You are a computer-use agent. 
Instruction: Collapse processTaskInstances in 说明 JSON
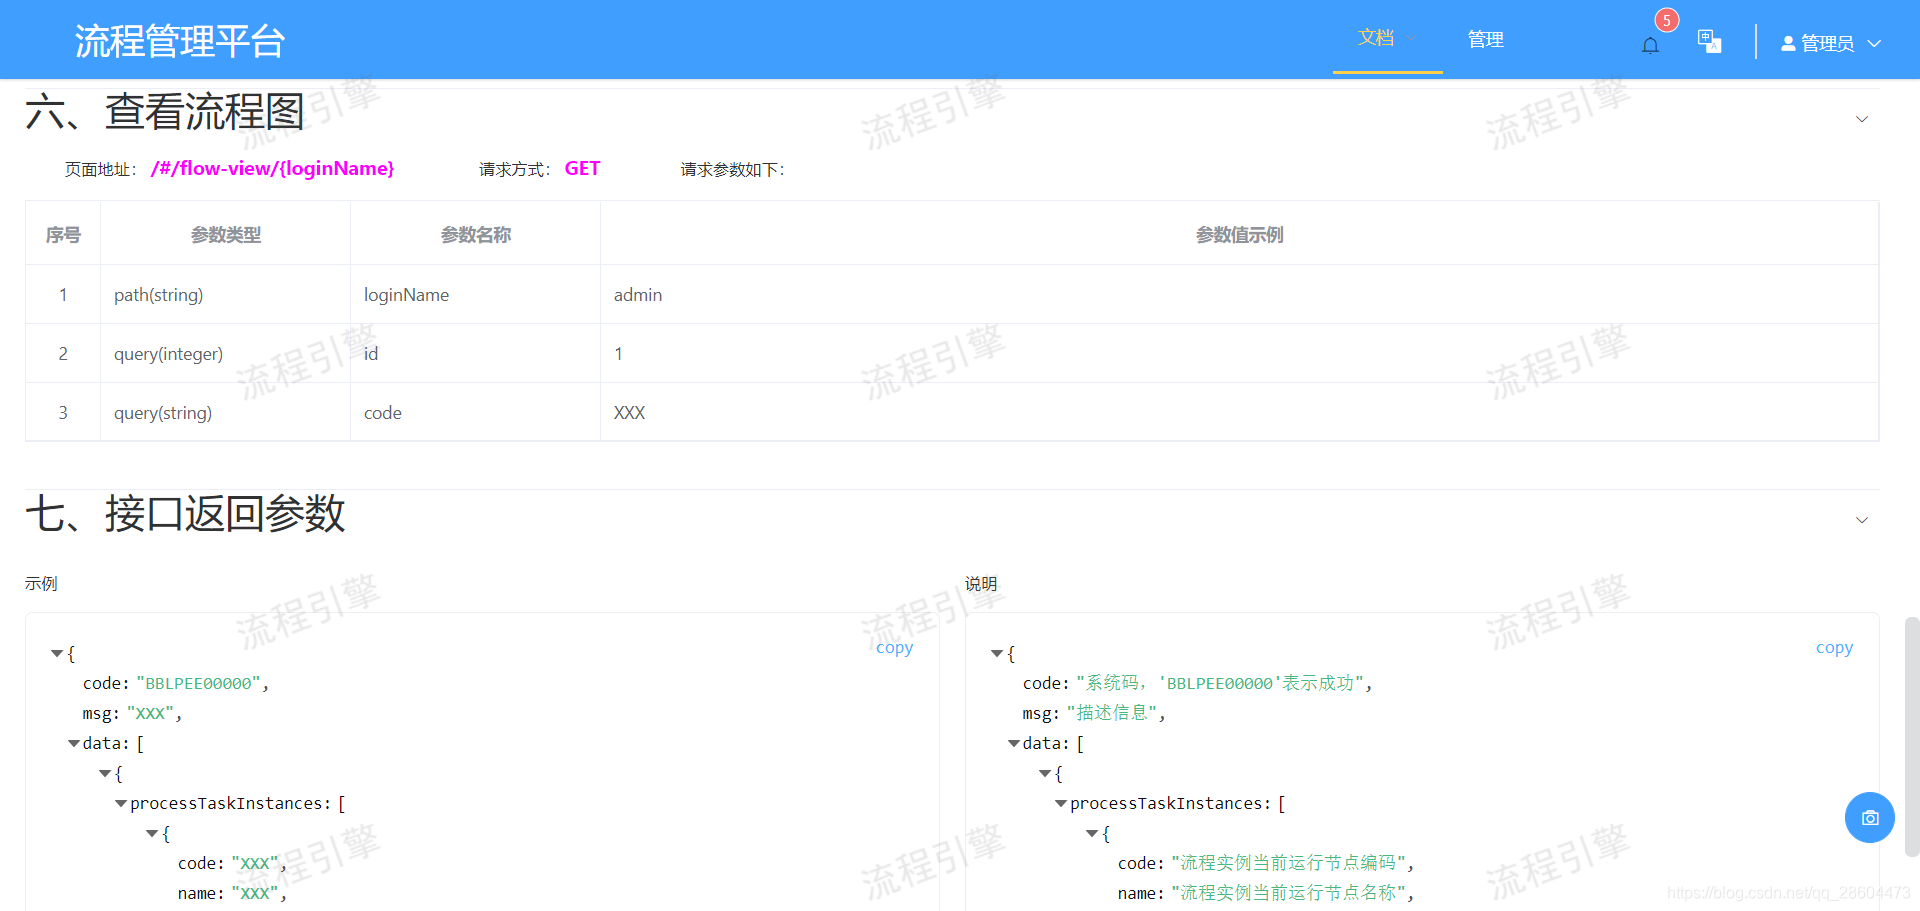(x=1061, y=804)
